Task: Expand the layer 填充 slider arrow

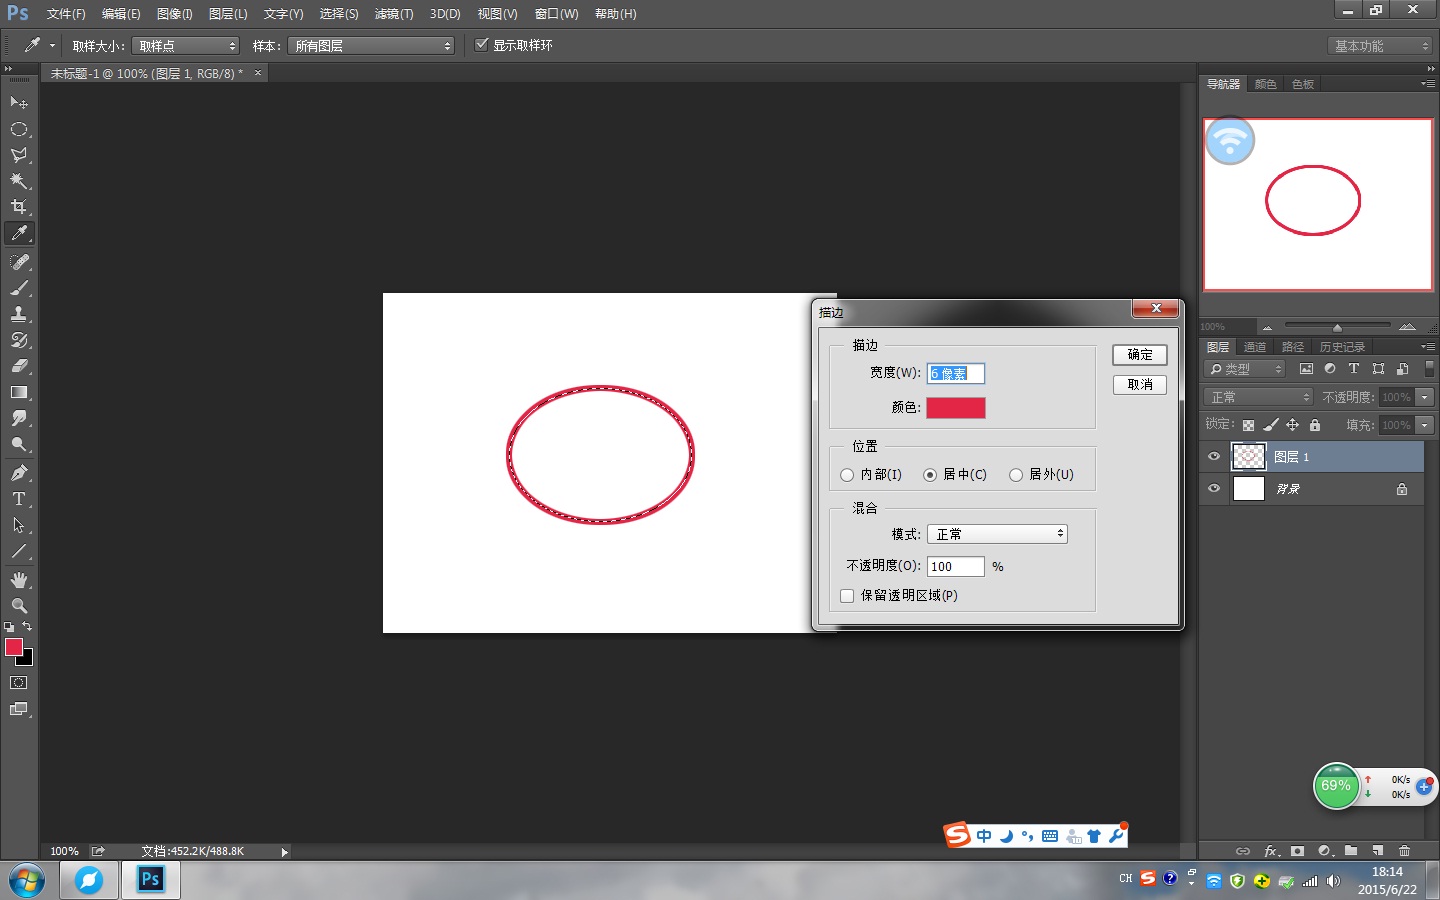Action: click(1426, 425)
